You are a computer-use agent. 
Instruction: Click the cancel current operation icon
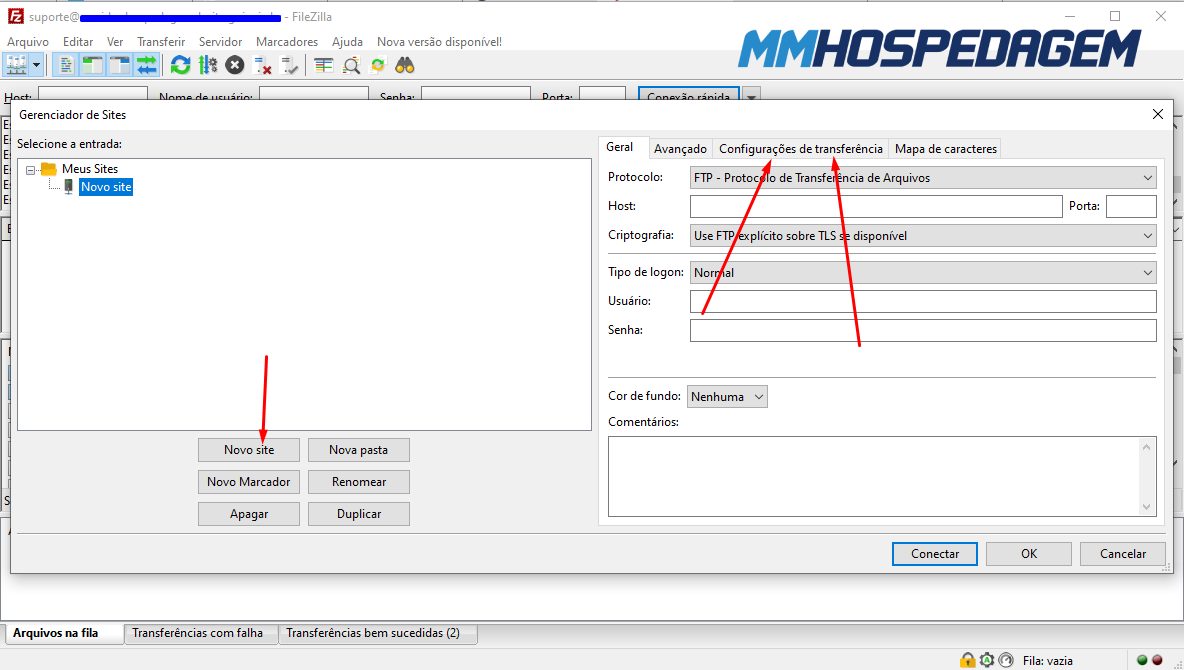point(235,66)
